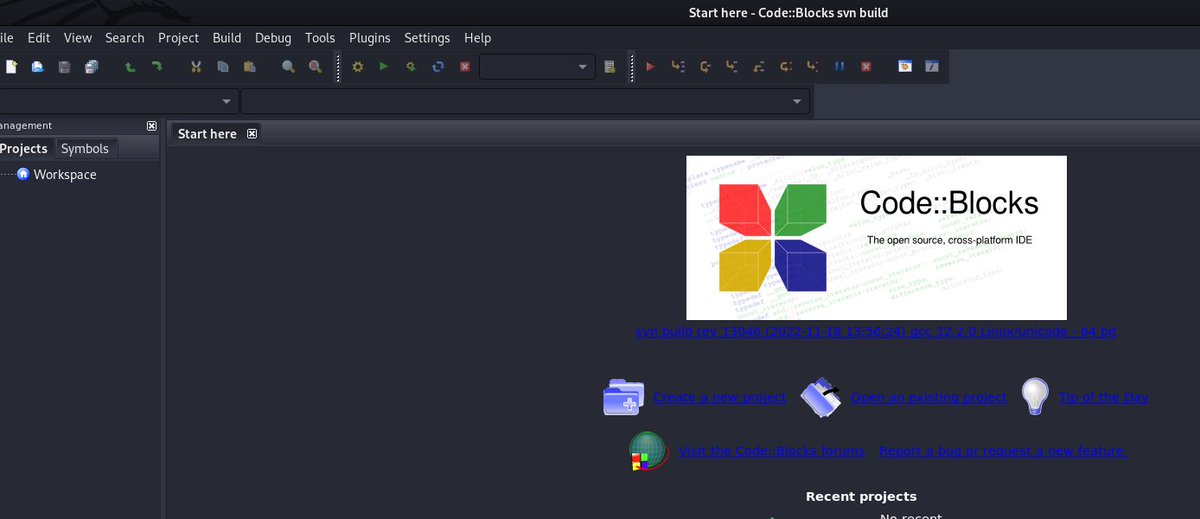Click the Rebuild circular arrows icon
1200x519 pixels.
point(438,67)
